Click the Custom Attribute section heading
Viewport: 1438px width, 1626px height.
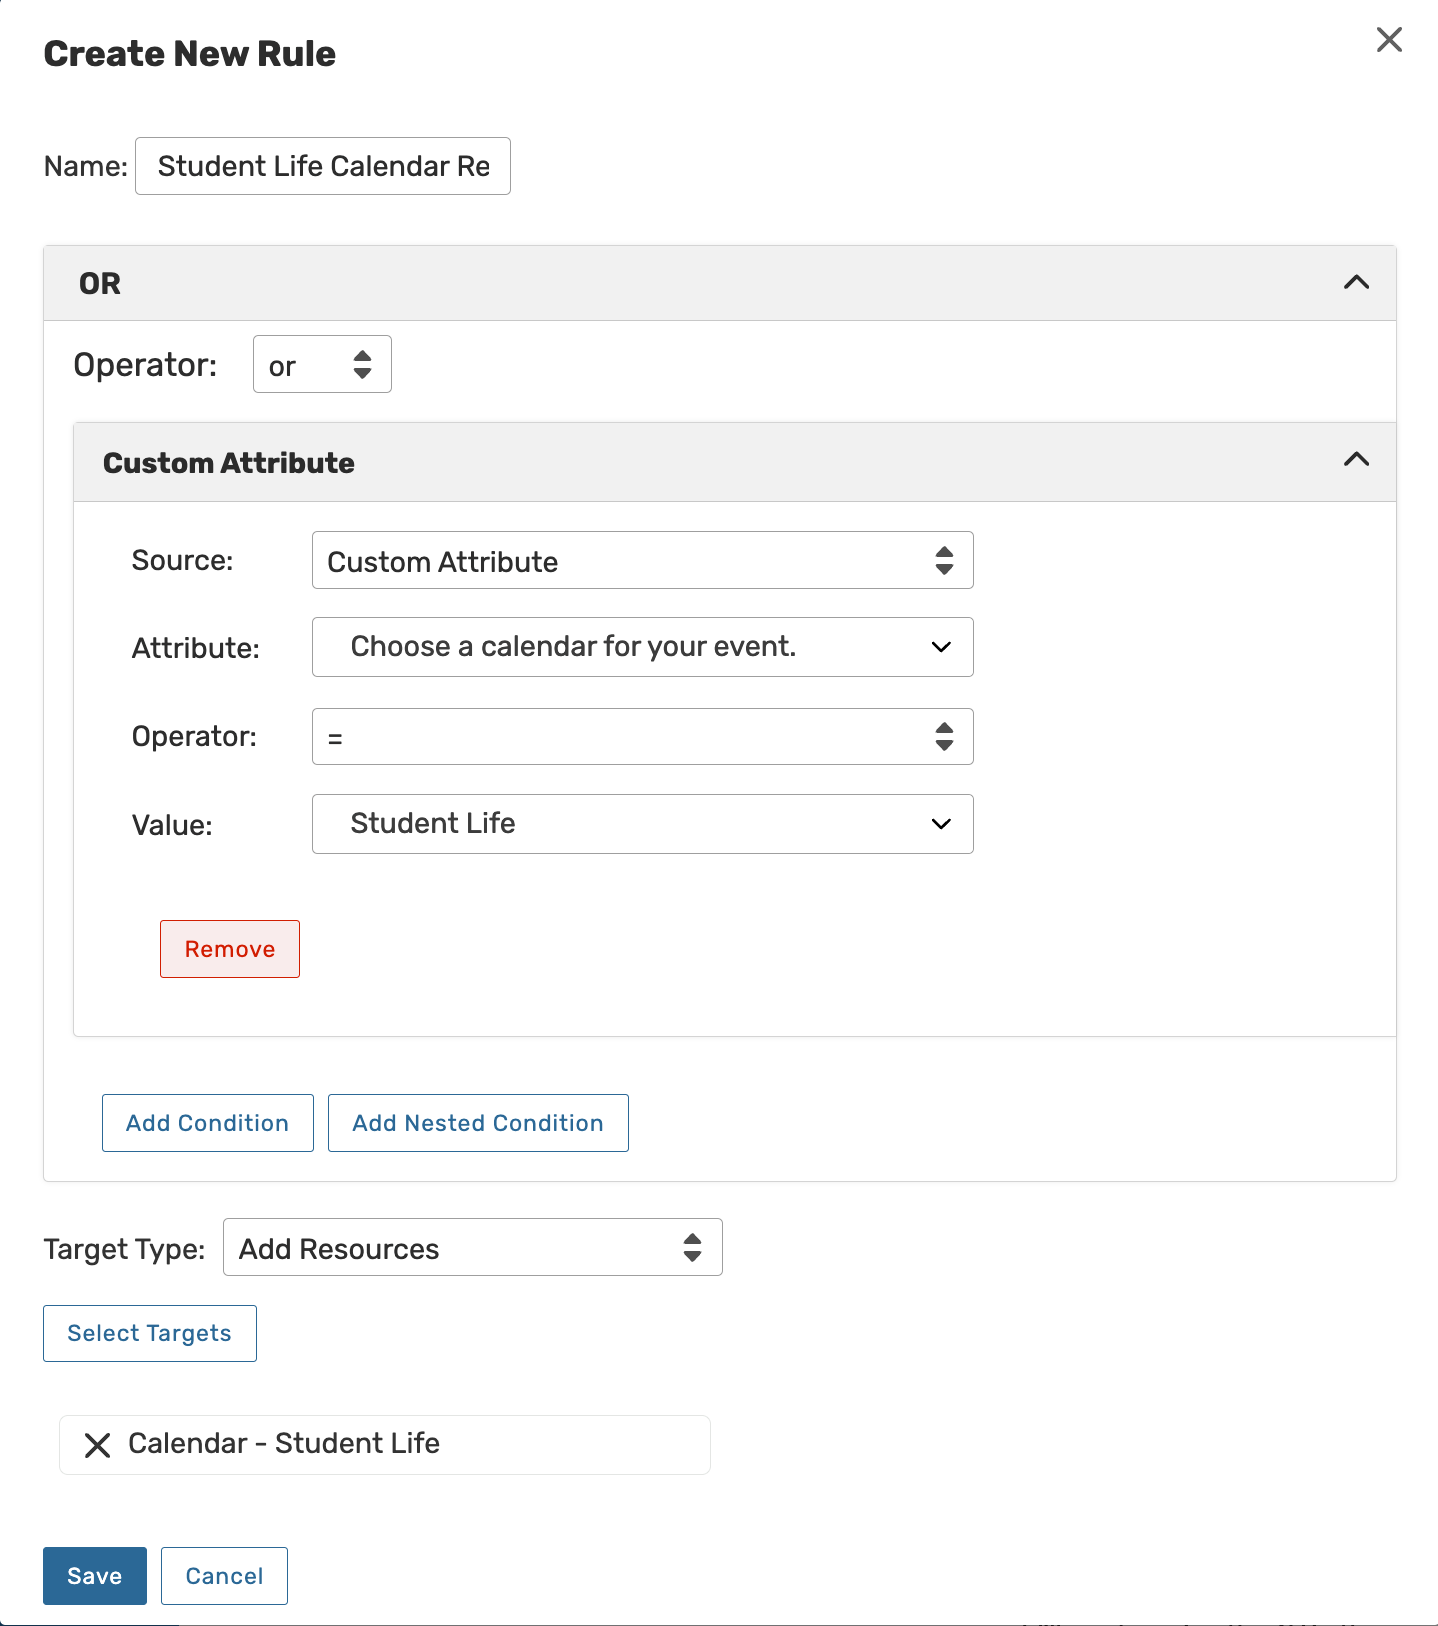(229, 463)
